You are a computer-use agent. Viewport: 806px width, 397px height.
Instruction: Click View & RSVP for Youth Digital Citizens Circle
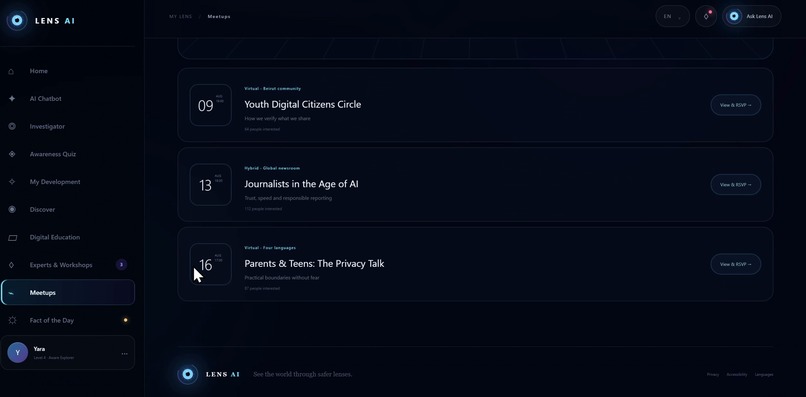pos(736,105)
